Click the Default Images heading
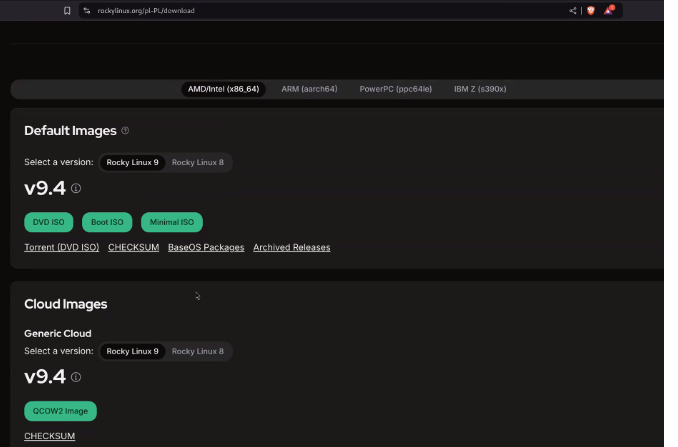The width and height of the screenshot is (678, 447). 70,131
